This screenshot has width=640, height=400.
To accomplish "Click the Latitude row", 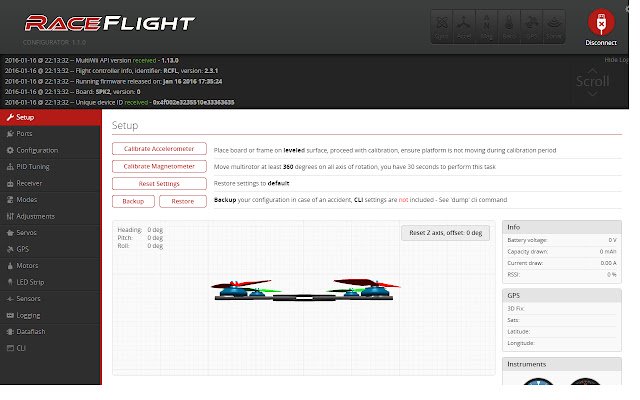I will (562, 331).
